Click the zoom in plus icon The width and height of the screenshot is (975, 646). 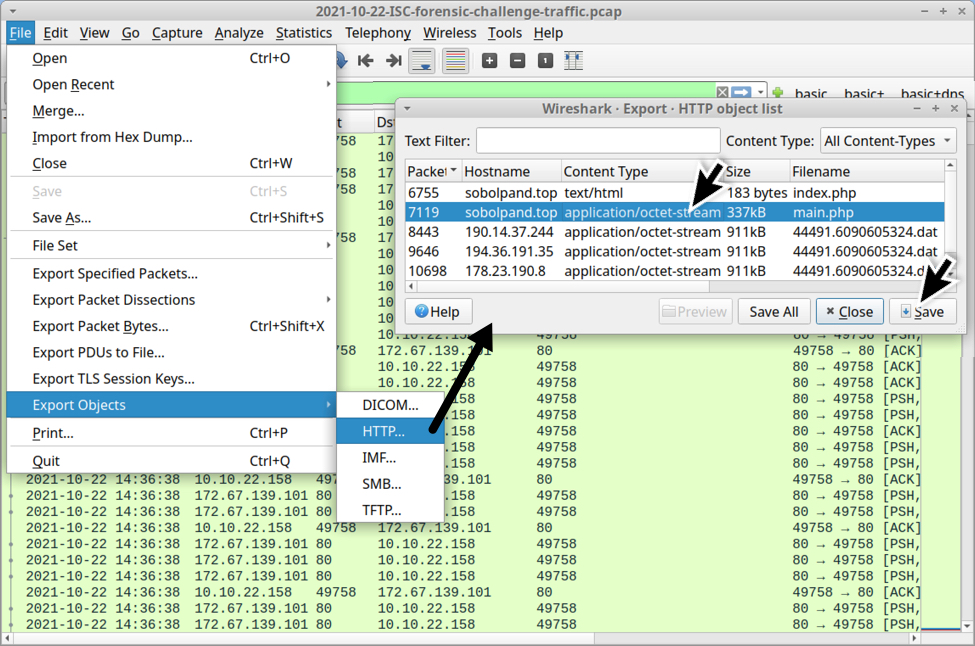tap(489, 61)
